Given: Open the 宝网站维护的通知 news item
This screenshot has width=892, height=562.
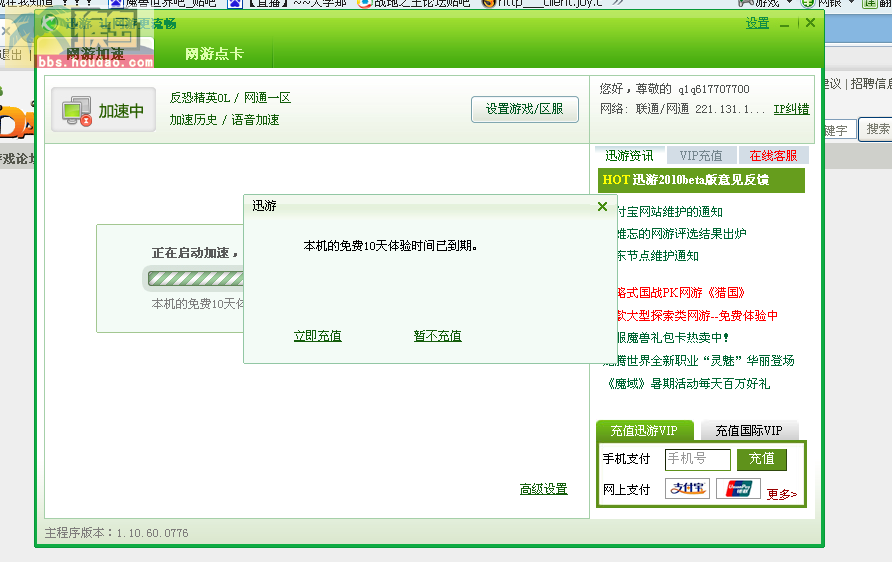Looking at the screenshot, I should tap(669, 212).
